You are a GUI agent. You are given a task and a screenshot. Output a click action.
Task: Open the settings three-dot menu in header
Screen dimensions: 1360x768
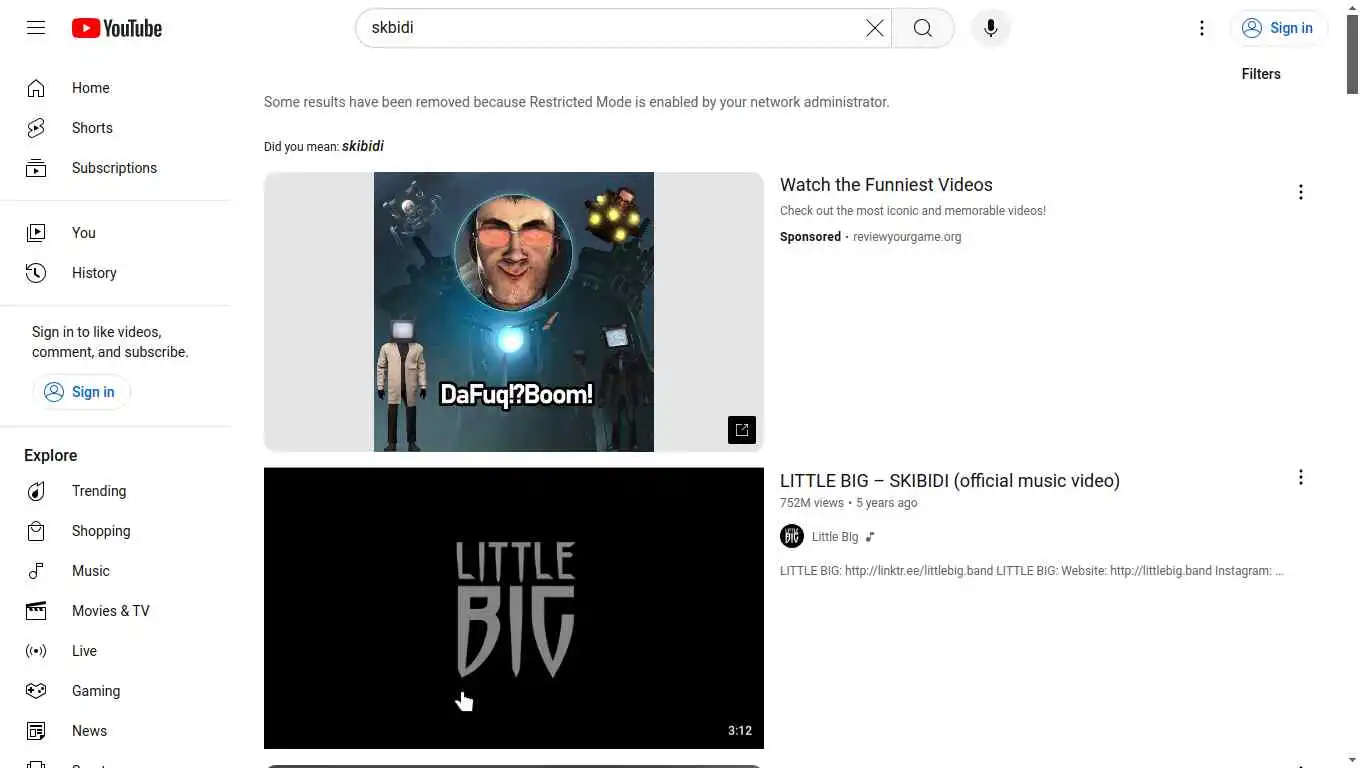pyautogui.click(x=1202, y=28)
